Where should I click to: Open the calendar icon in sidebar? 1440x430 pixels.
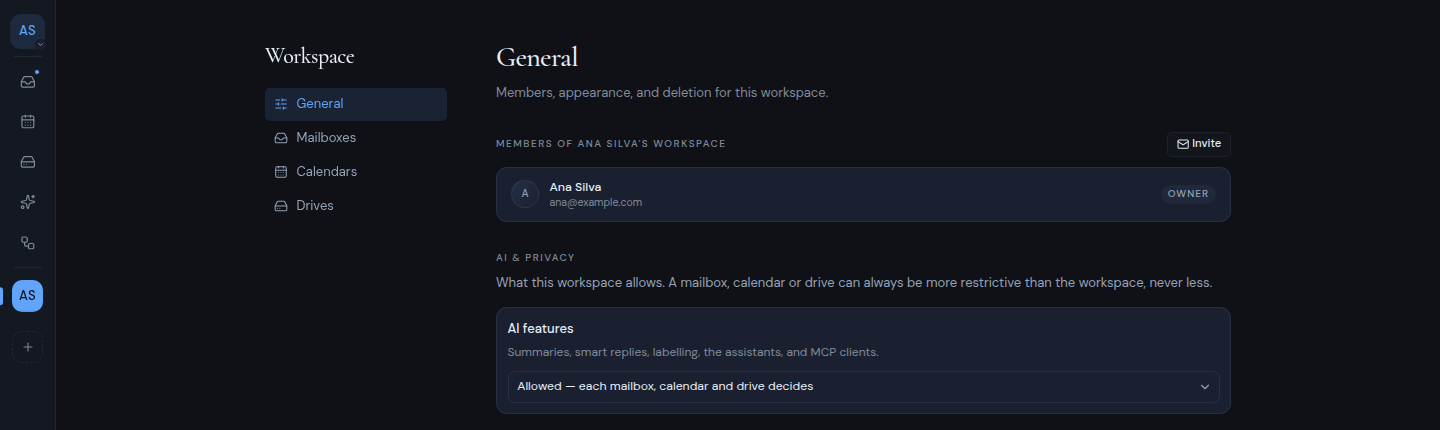(x=28, y=121)
